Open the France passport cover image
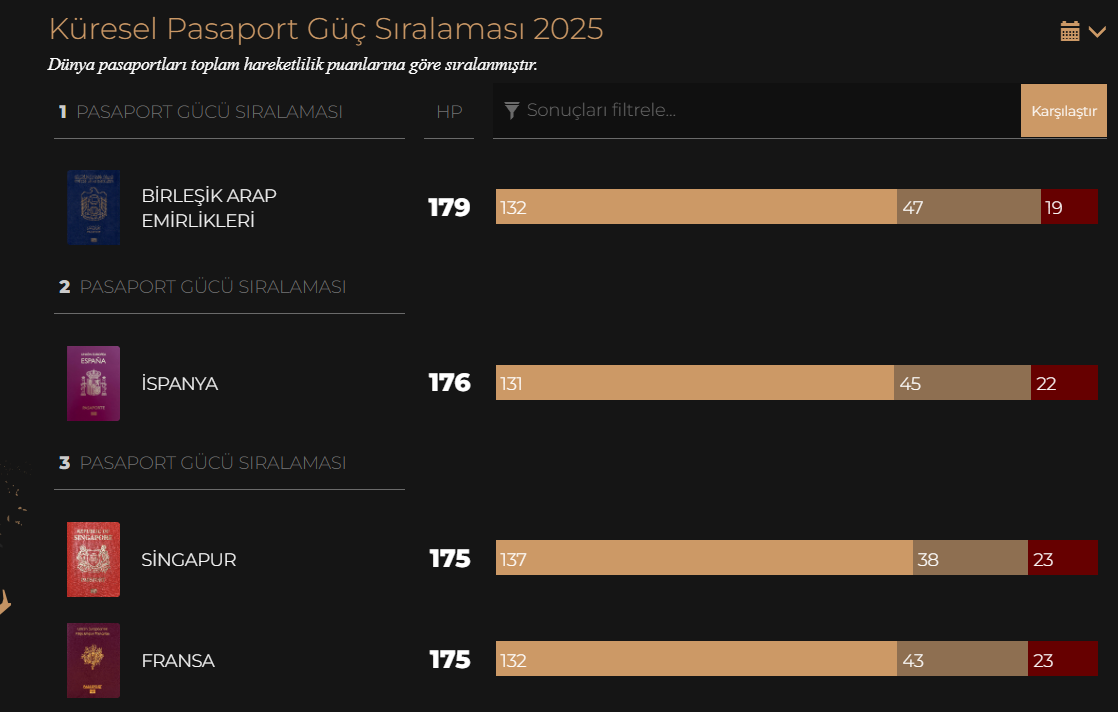The height and width of the screenshot is (712, 1118). point(93,660)
